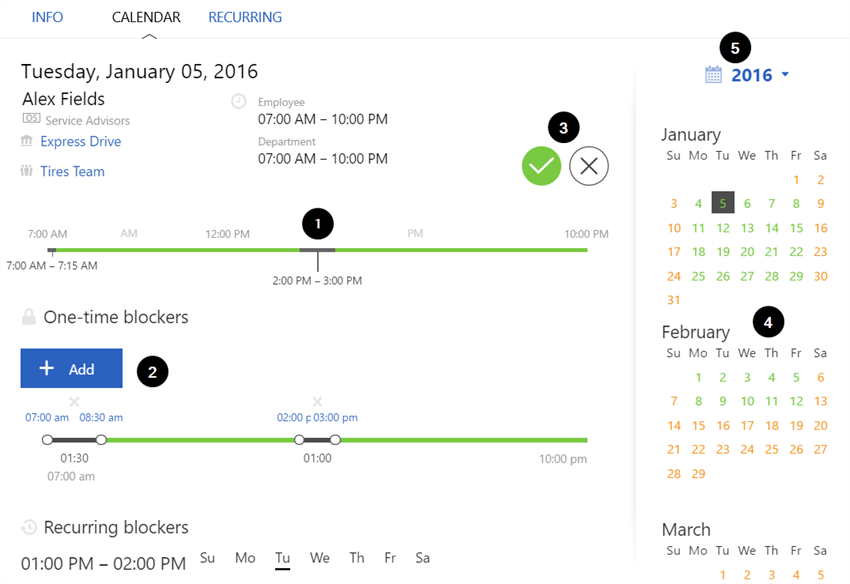Open the Express Drive link
The width and height of the screenshot is (850, 584).
pyautogui.click(x=81, y=142)
